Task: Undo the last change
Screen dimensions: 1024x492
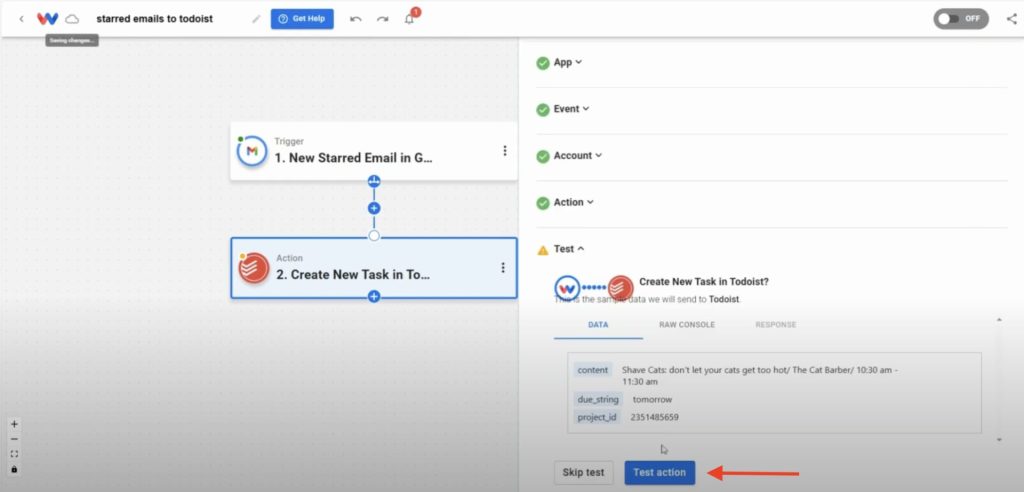Action: 356,19
